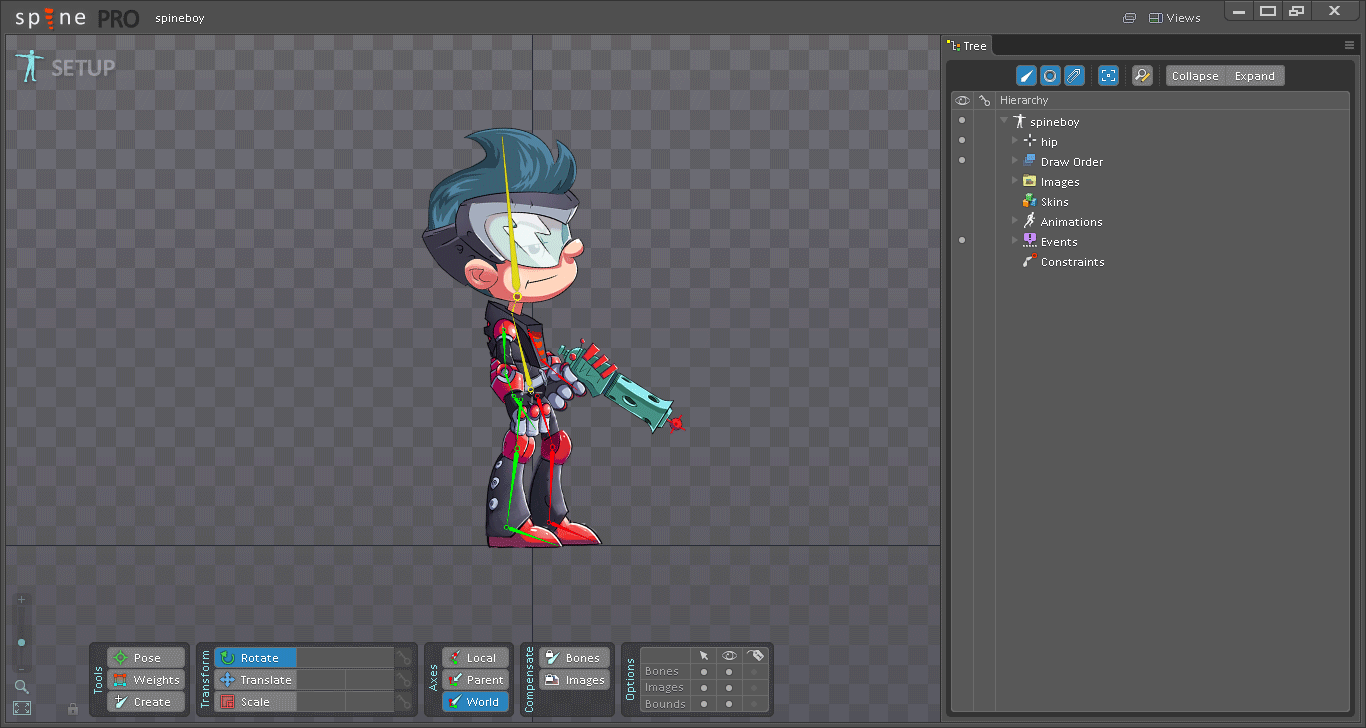The width and height of the screenshot is (1366, 728).
Task: Open the Views menu
Action: pos(1175,18)
